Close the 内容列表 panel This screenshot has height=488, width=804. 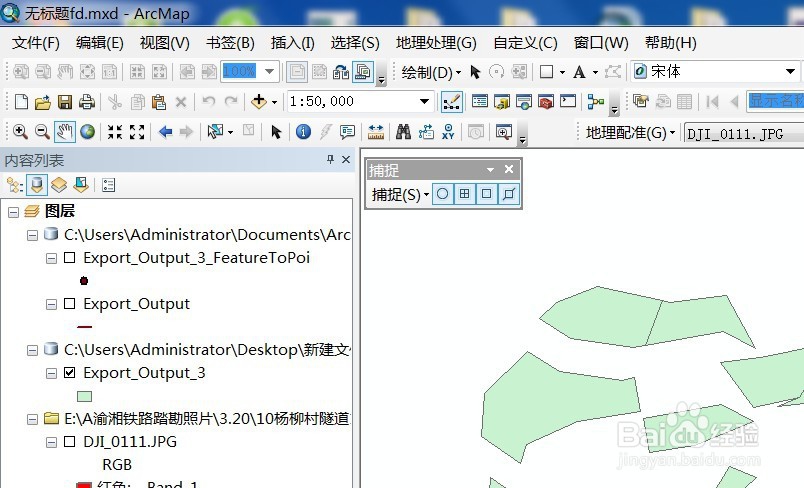point(346,159)
